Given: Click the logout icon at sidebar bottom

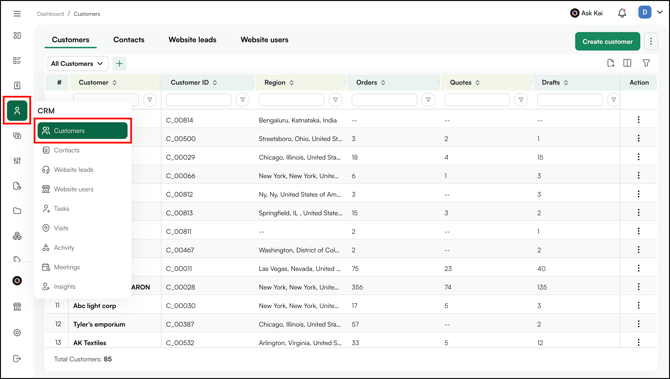Looking at the screenshot, I should pyautogui.click(x=17, y=358).
